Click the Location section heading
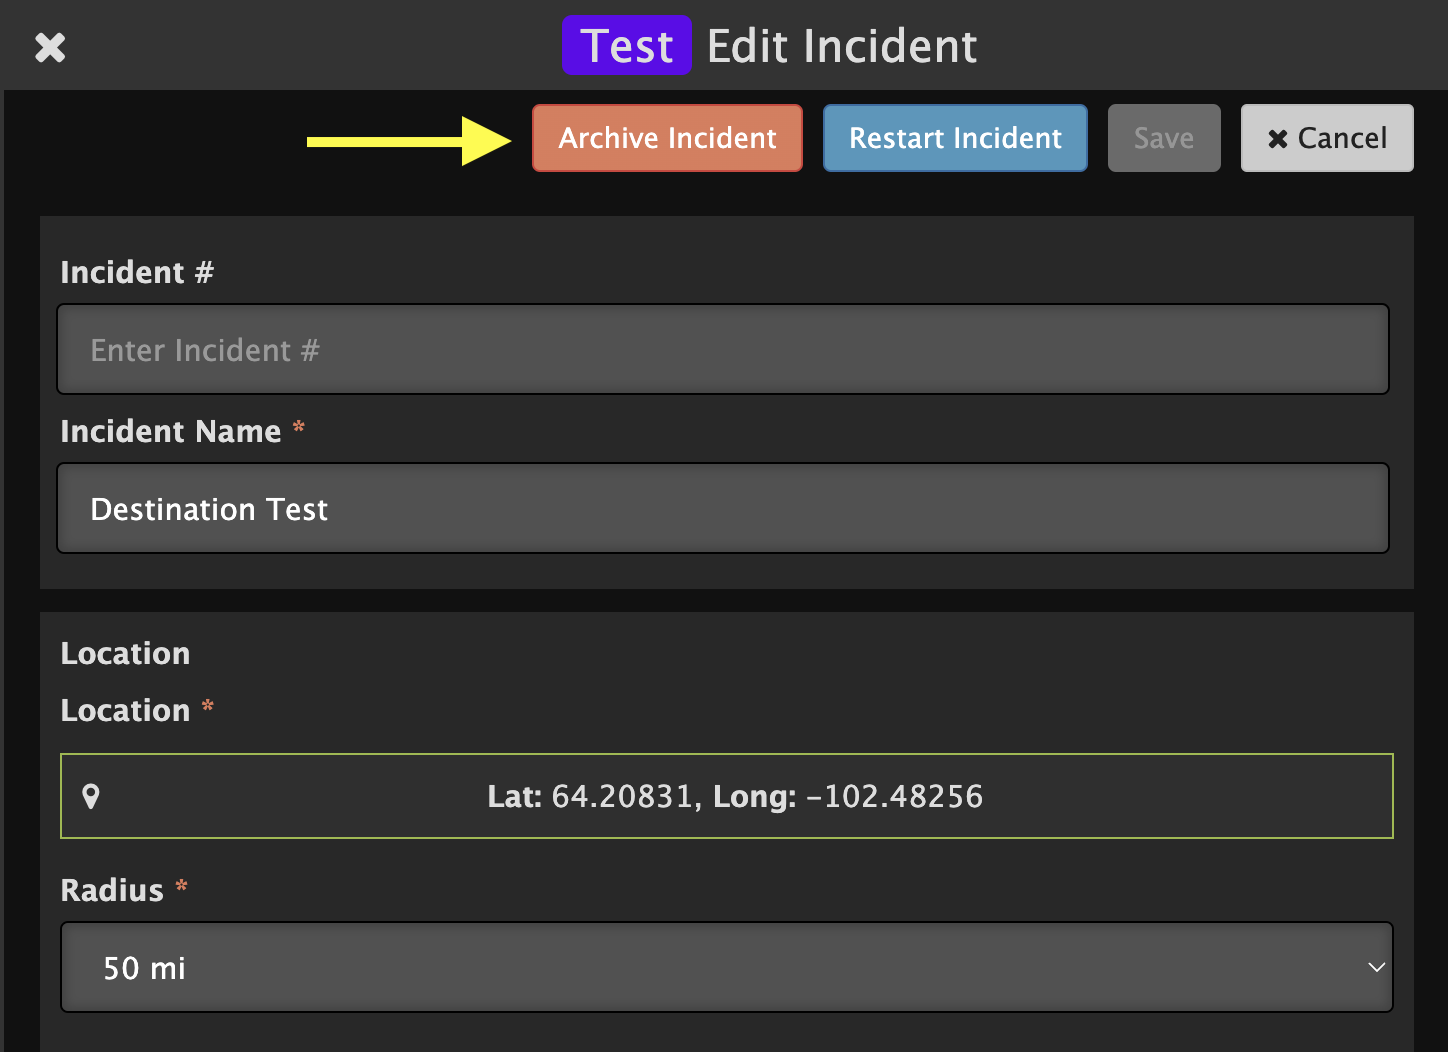Image resolution: width=1448 pixels, height=1052 pixels. pos(125,653)
